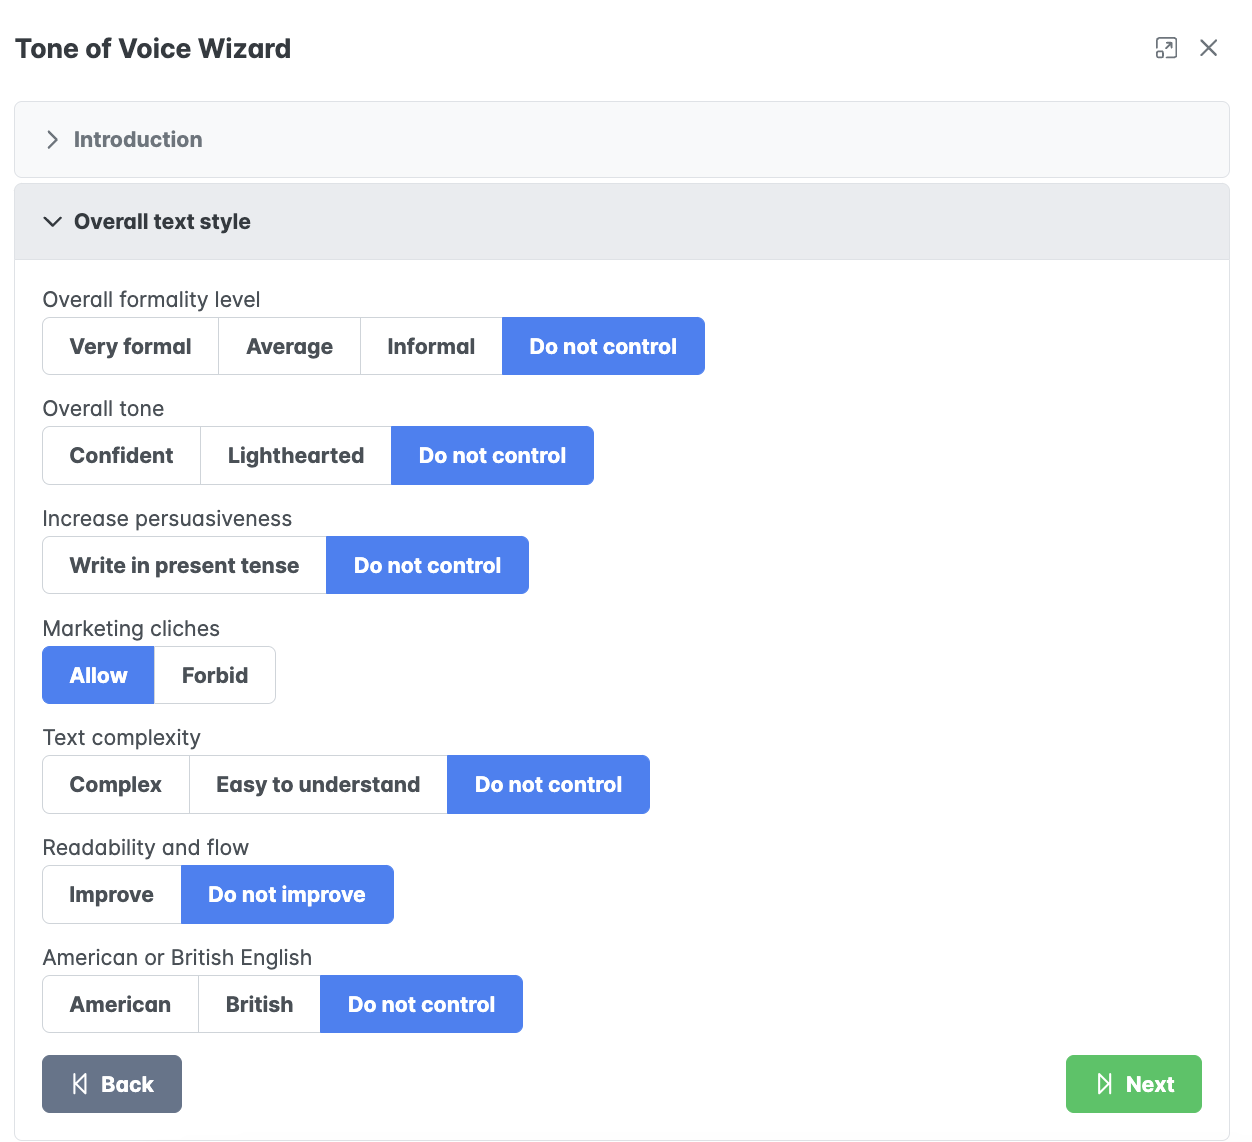Select Do not control for English variant
The width and height of the screenshot is (1252, 1142).
tap(421, 1005)
